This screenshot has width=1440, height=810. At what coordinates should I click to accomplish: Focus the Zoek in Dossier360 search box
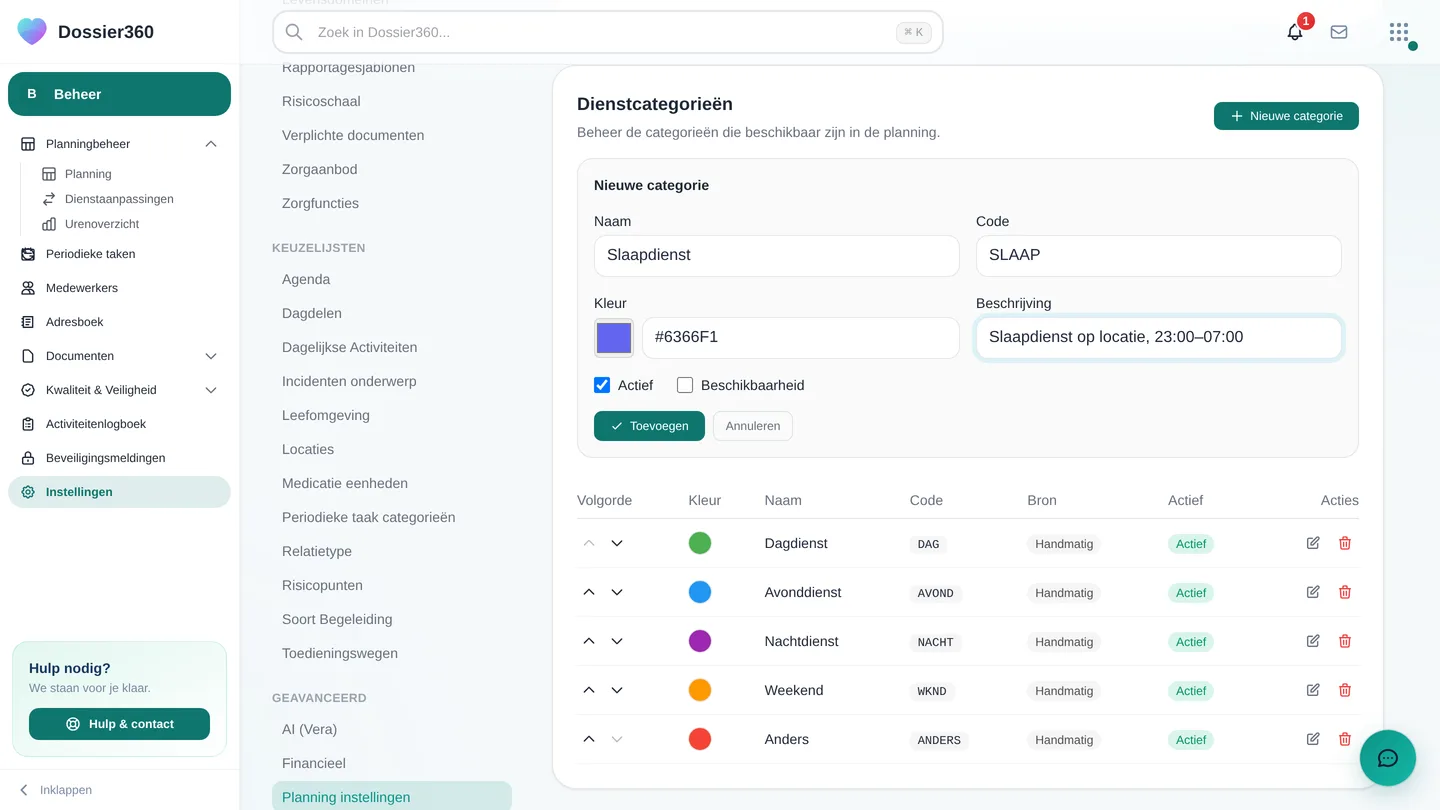click(x=608, y=32)
